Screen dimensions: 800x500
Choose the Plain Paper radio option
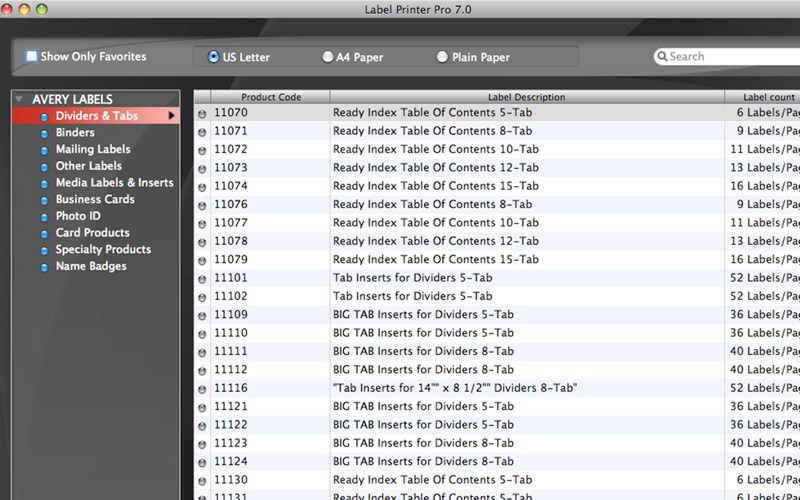click(442, 57)
